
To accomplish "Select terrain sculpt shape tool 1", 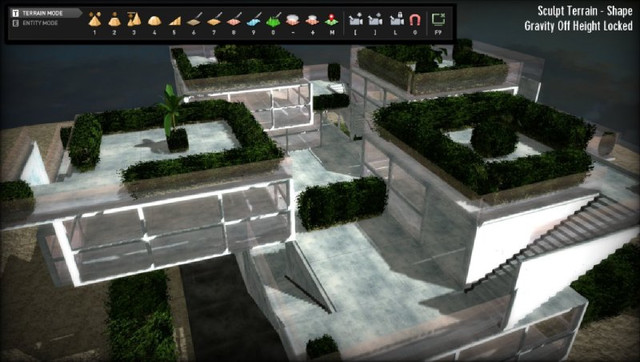I will pos(95,20).
